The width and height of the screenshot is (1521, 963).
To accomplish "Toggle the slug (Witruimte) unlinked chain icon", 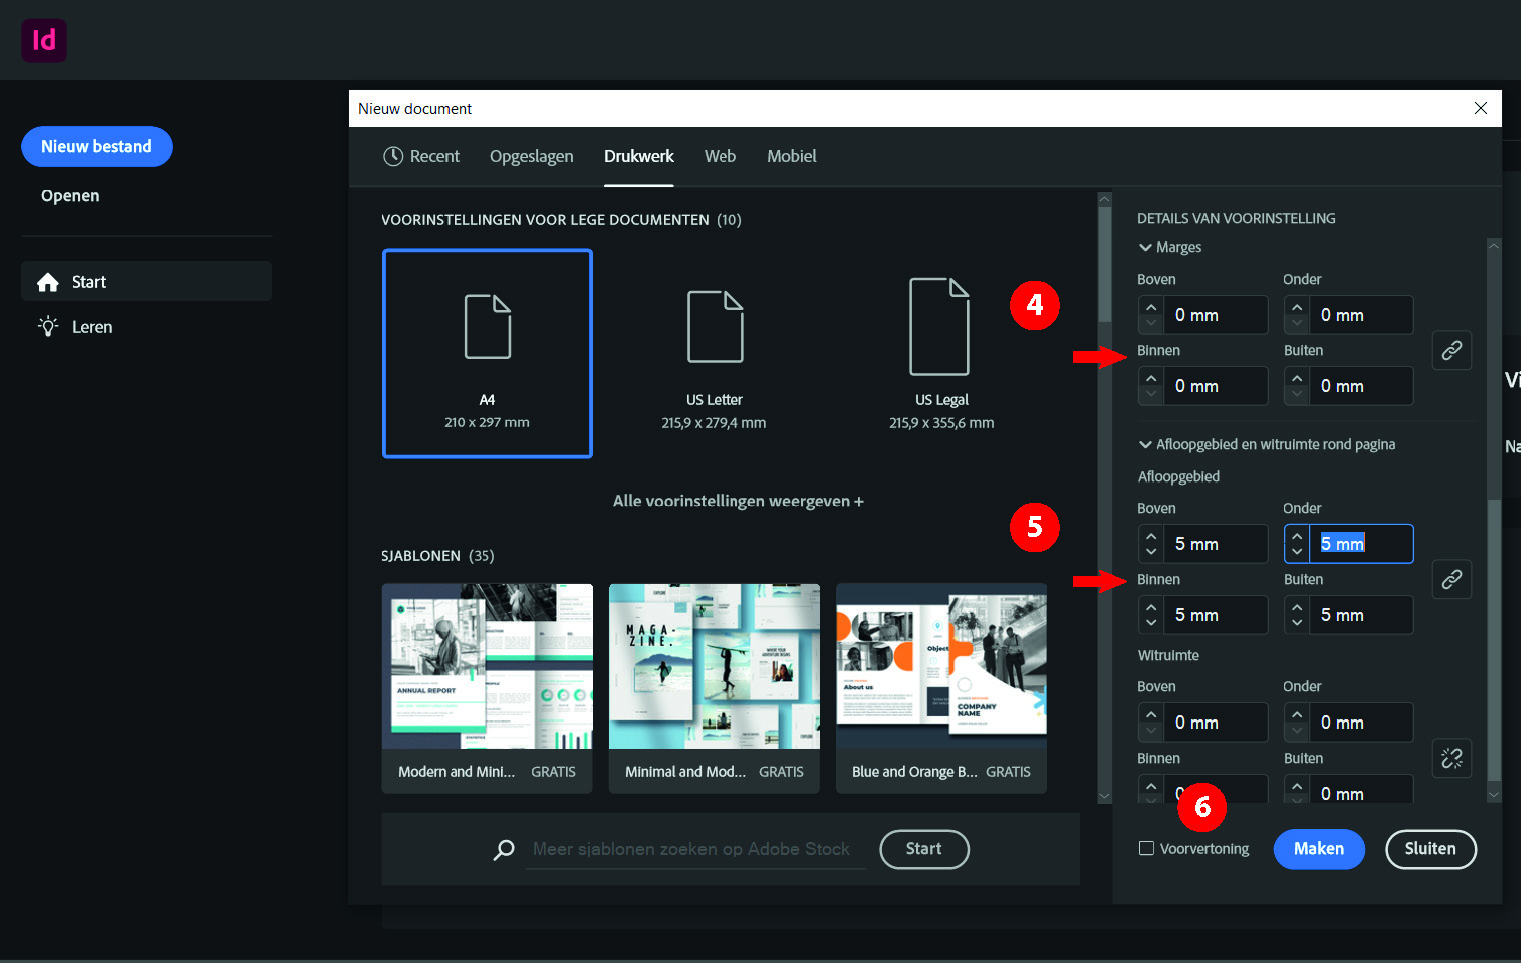I will click(1451, 758).
